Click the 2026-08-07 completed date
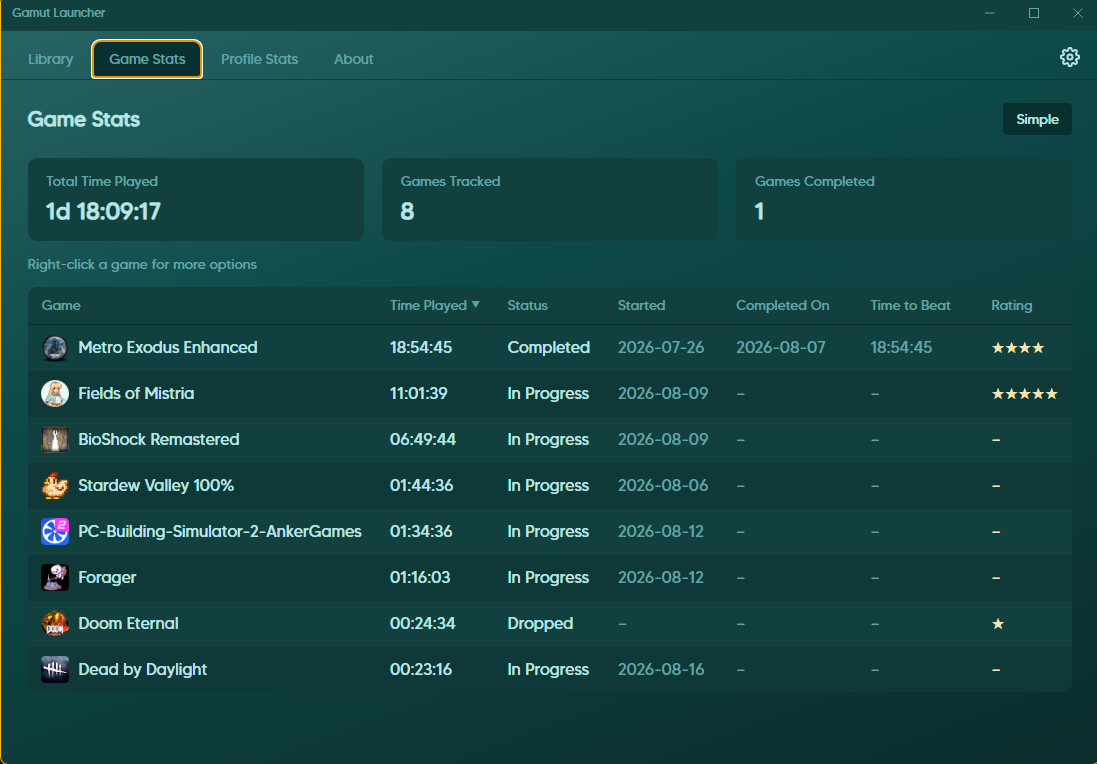 pos(781,348)
